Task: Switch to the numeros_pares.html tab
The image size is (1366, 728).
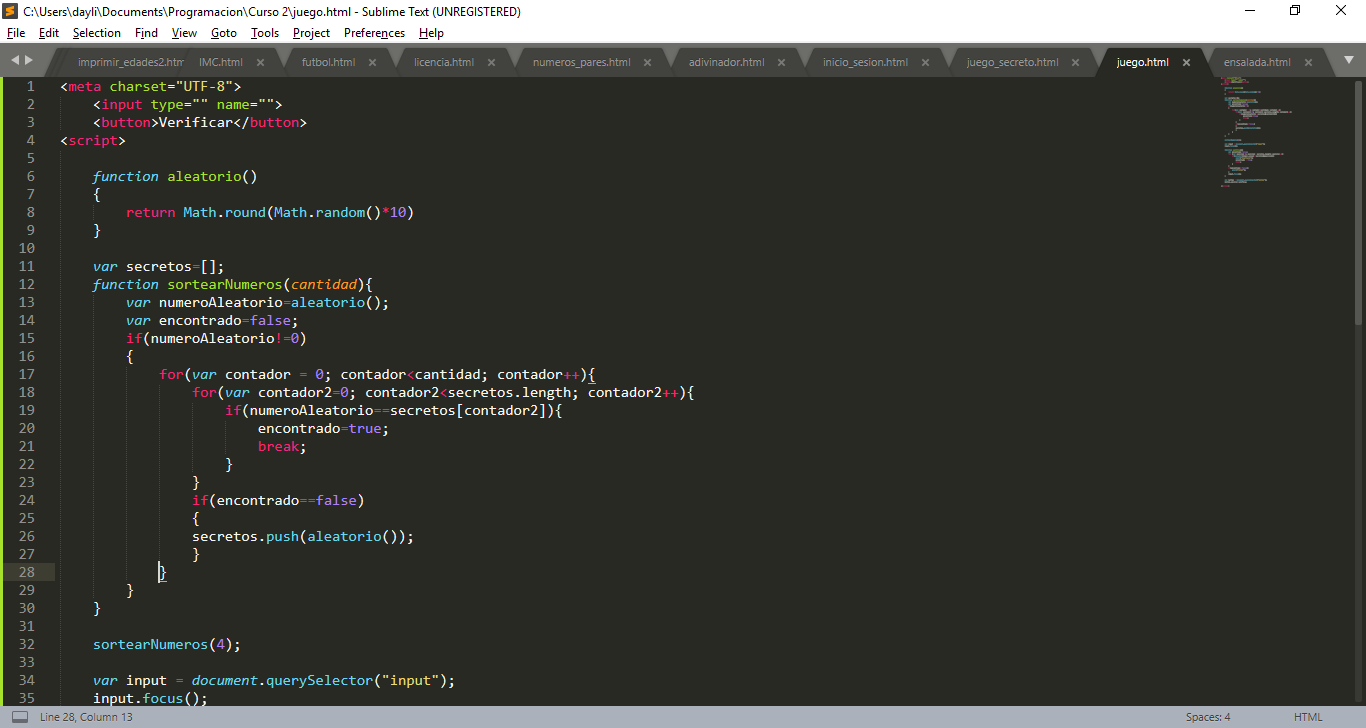Action: [581, 62]
